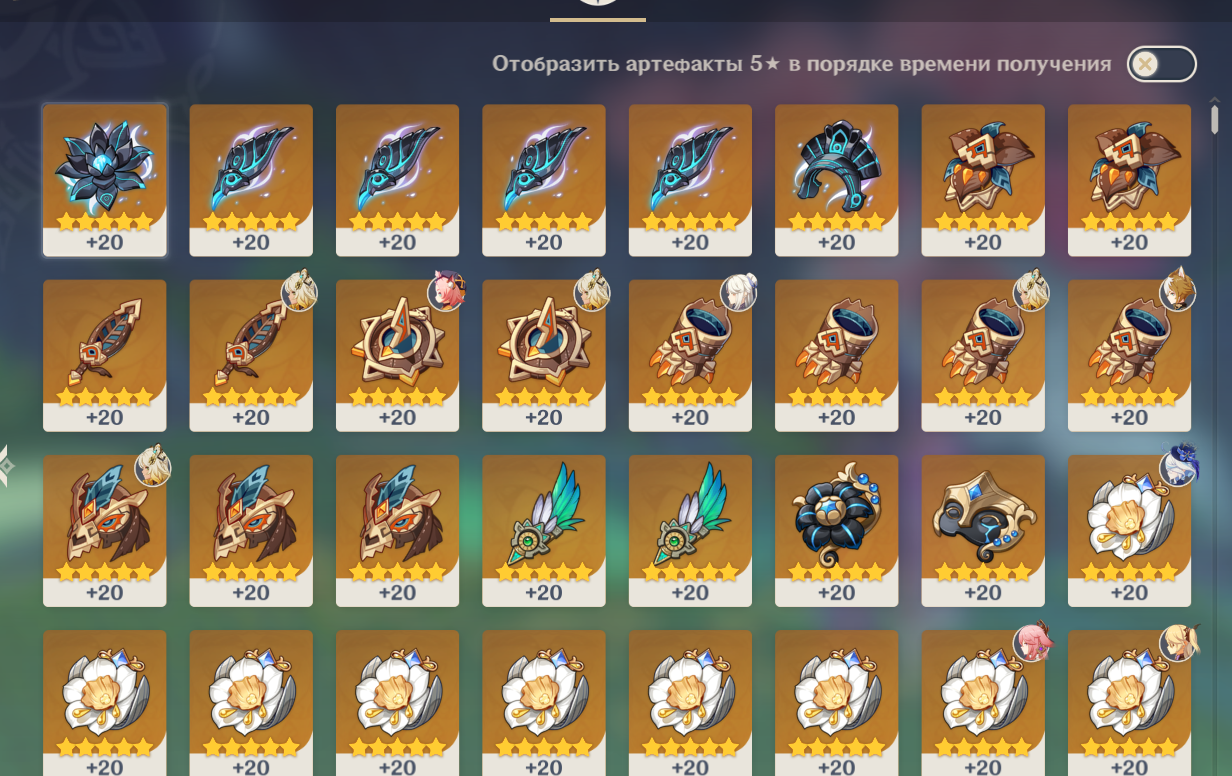The width and height of the screenshot is (1232, 776).
Task: Select the tribal mask artifact with a character badge
Action: tap(105, 530)
